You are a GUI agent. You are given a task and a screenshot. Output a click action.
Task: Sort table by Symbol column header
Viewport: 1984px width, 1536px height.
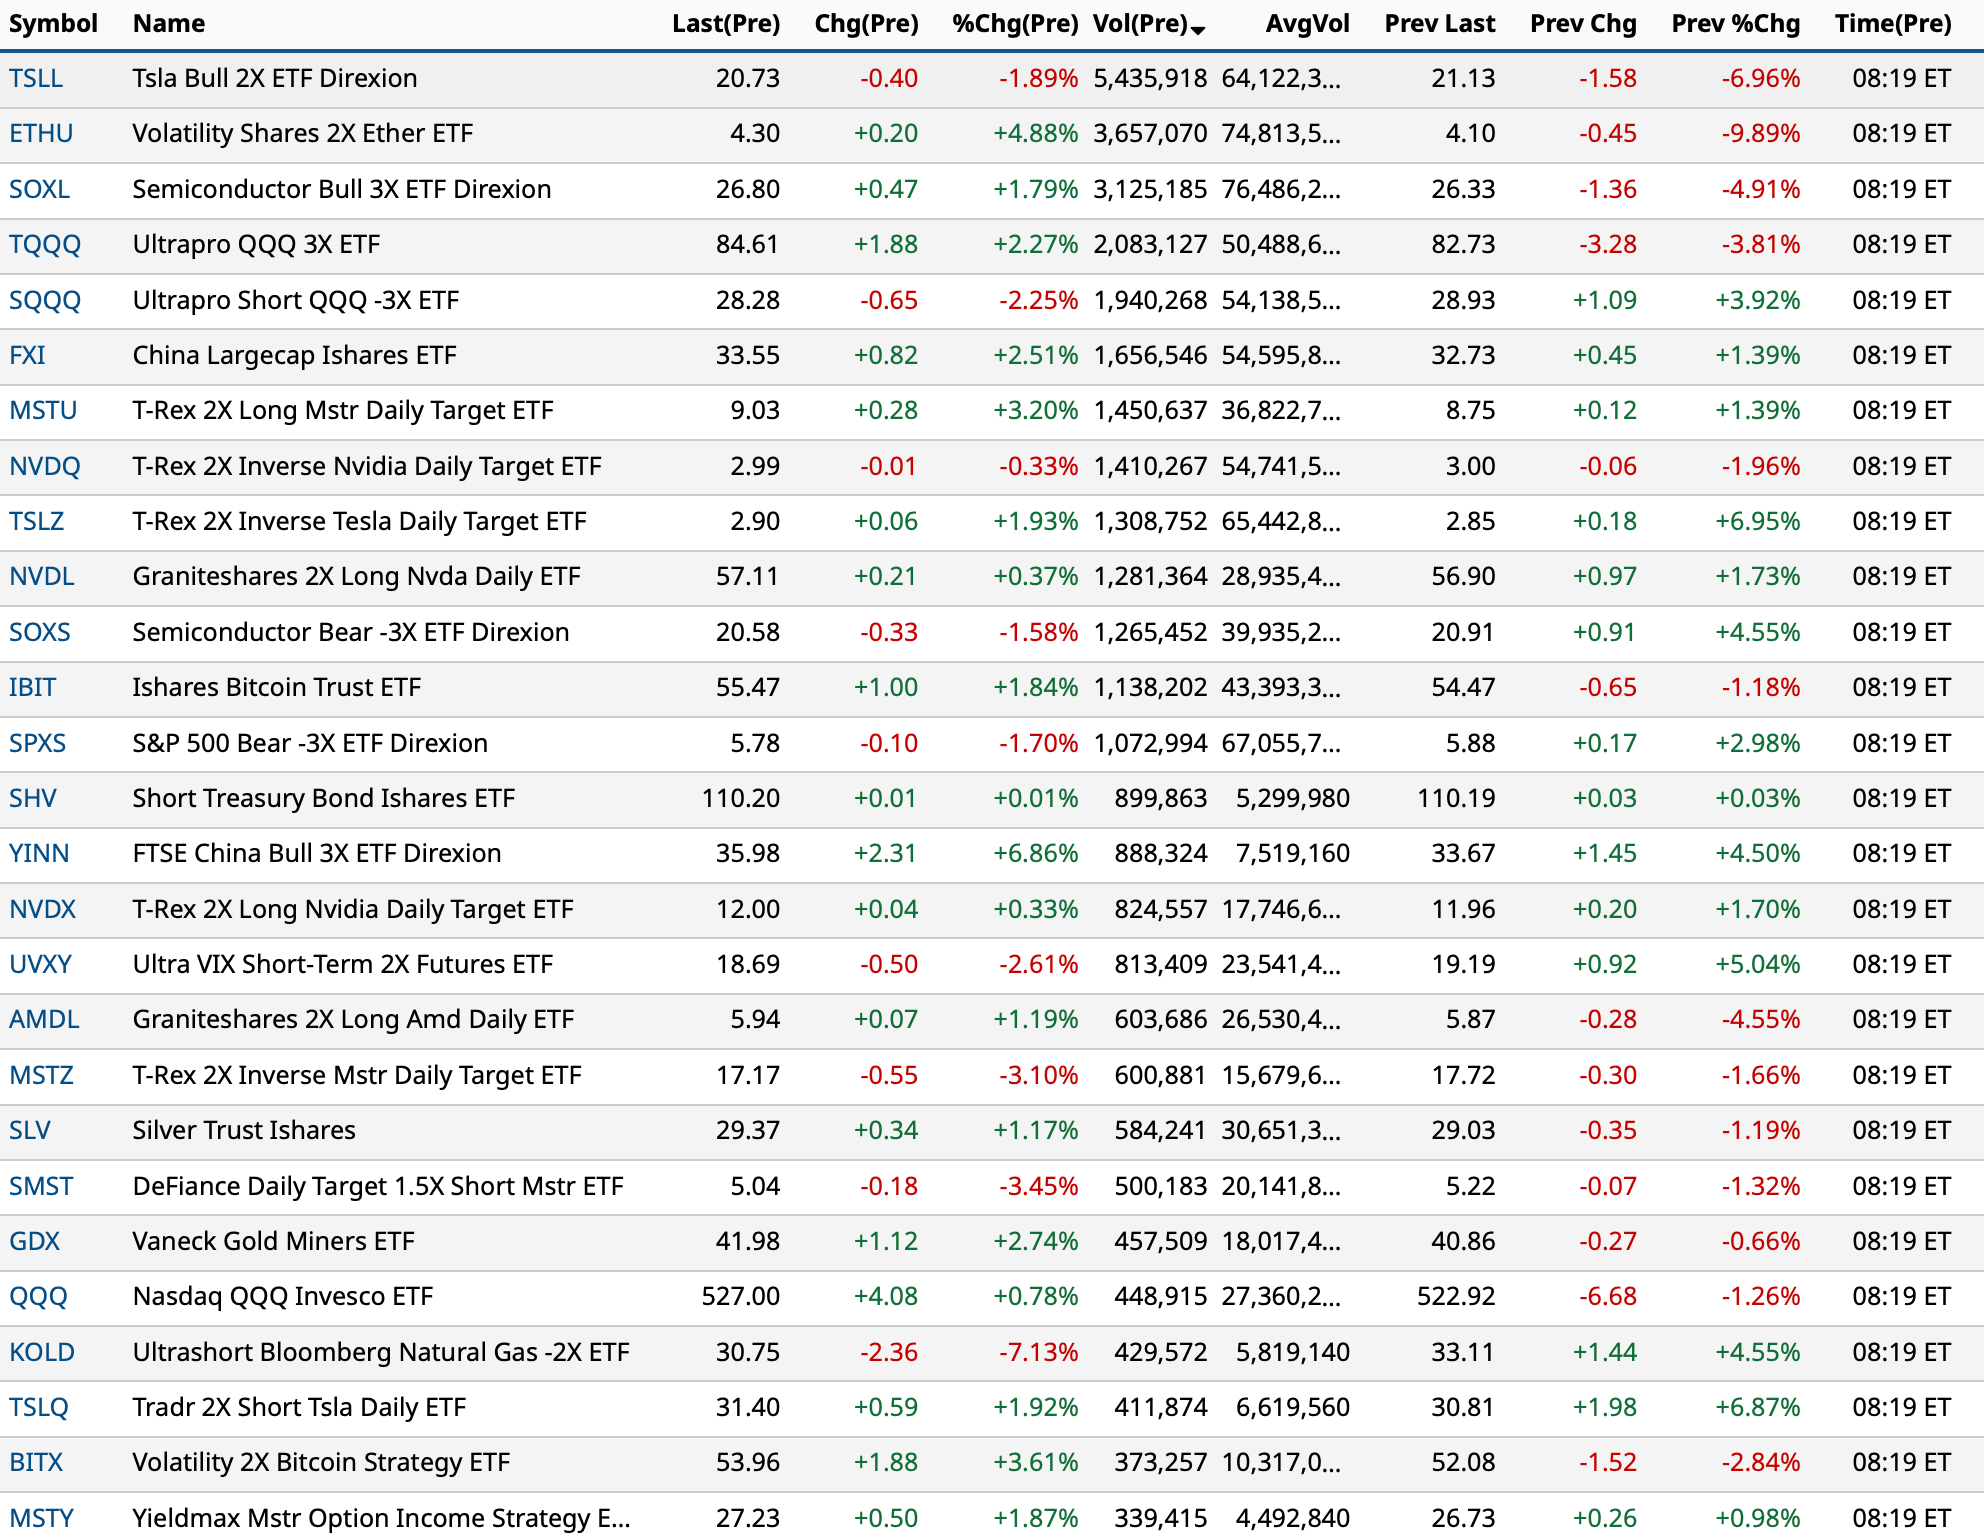(53, 24)
